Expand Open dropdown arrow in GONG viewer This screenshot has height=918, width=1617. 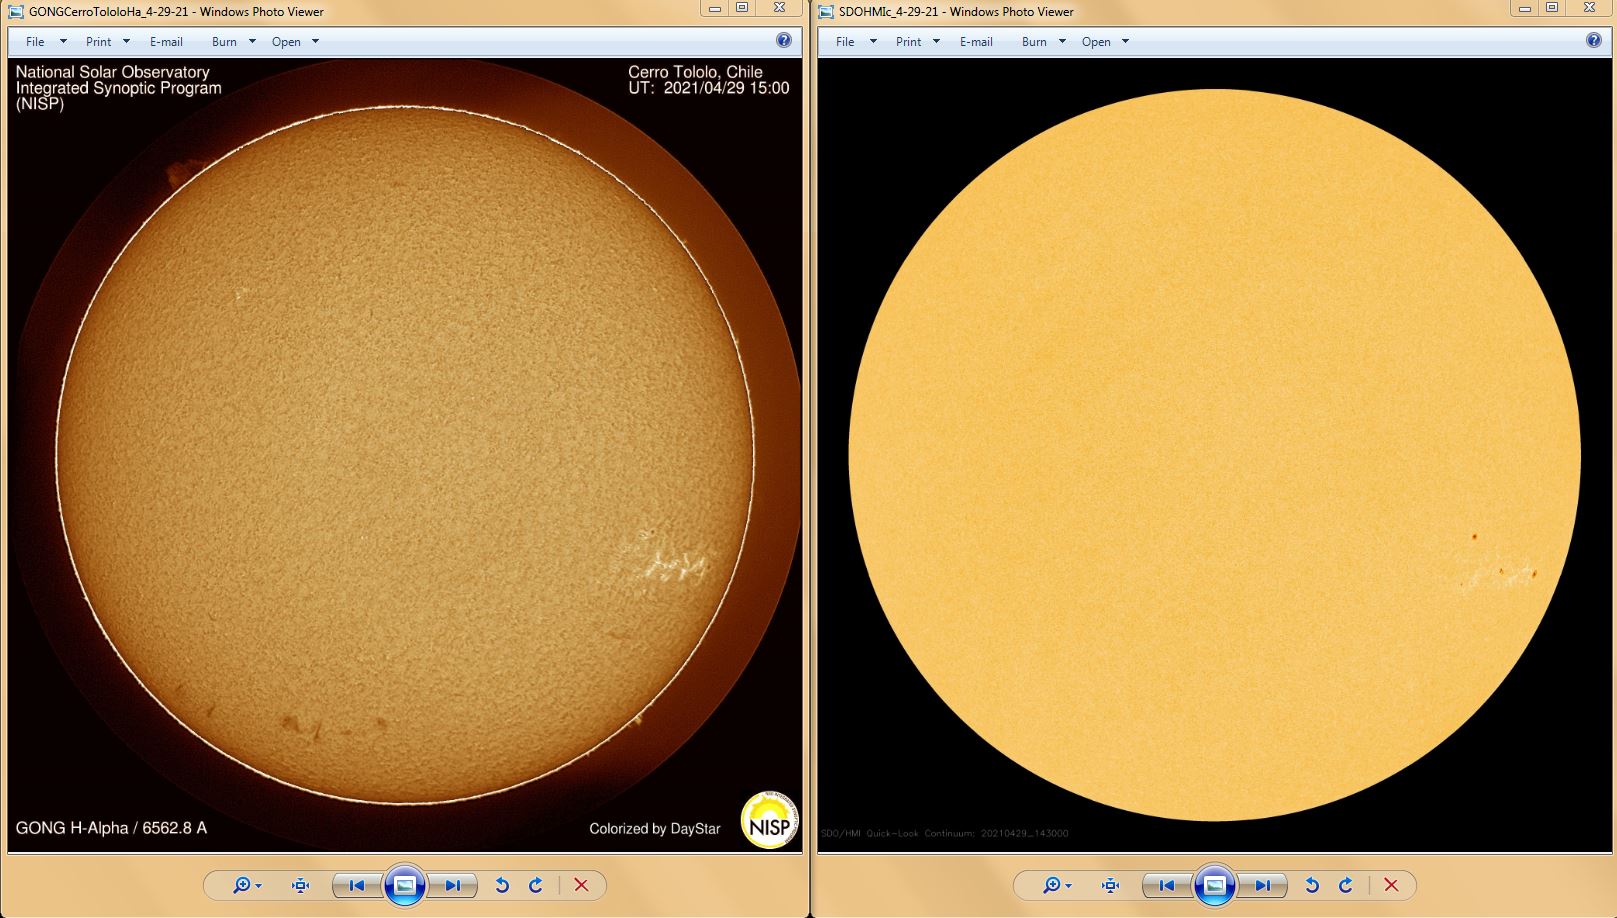point(315,42)
